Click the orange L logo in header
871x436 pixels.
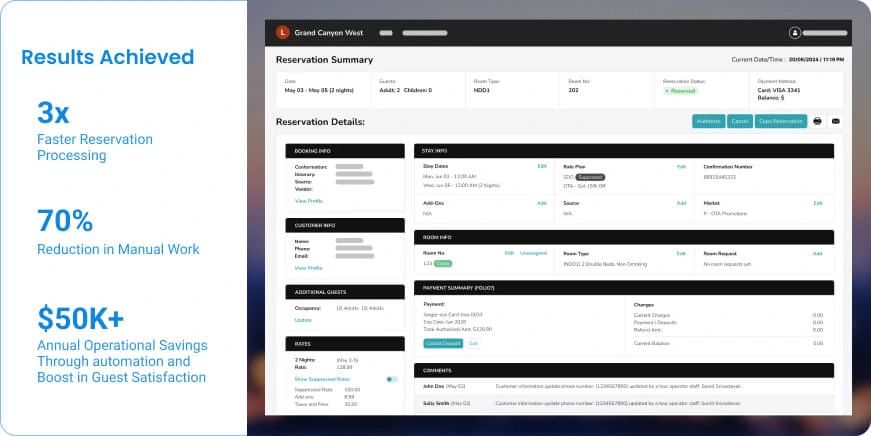point(283,33)
